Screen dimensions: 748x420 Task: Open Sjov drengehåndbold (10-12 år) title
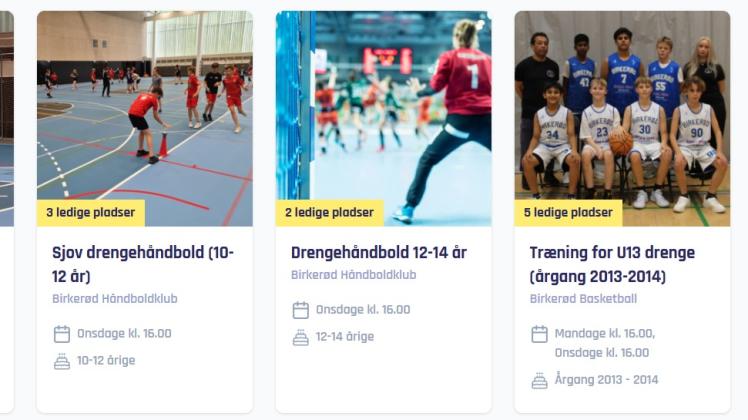[143, 264]
